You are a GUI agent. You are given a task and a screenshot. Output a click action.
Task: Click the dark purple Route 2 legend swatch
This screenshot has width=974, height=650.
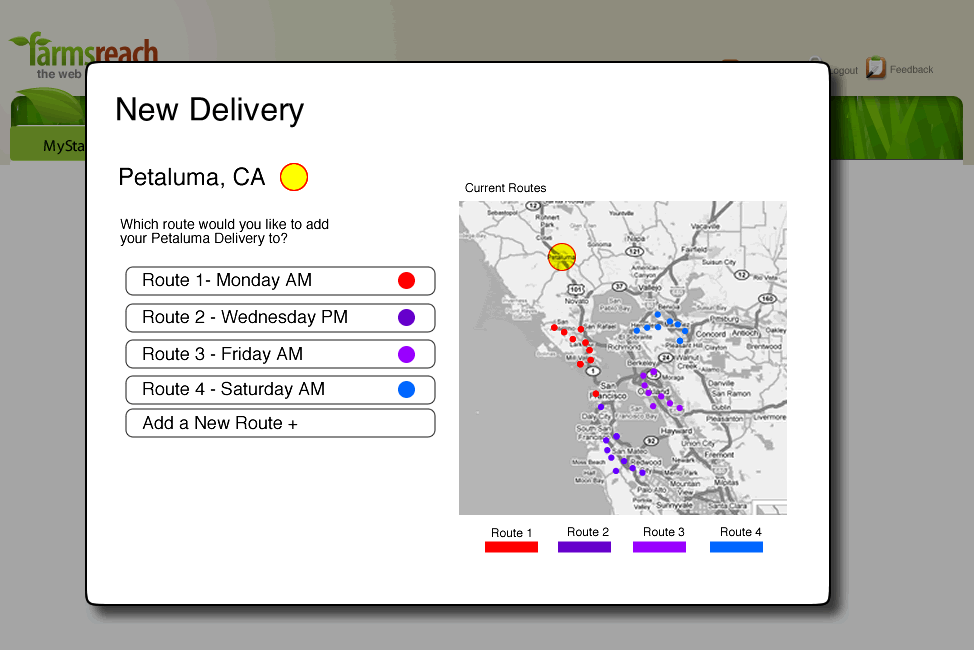[x=584, y=547]
